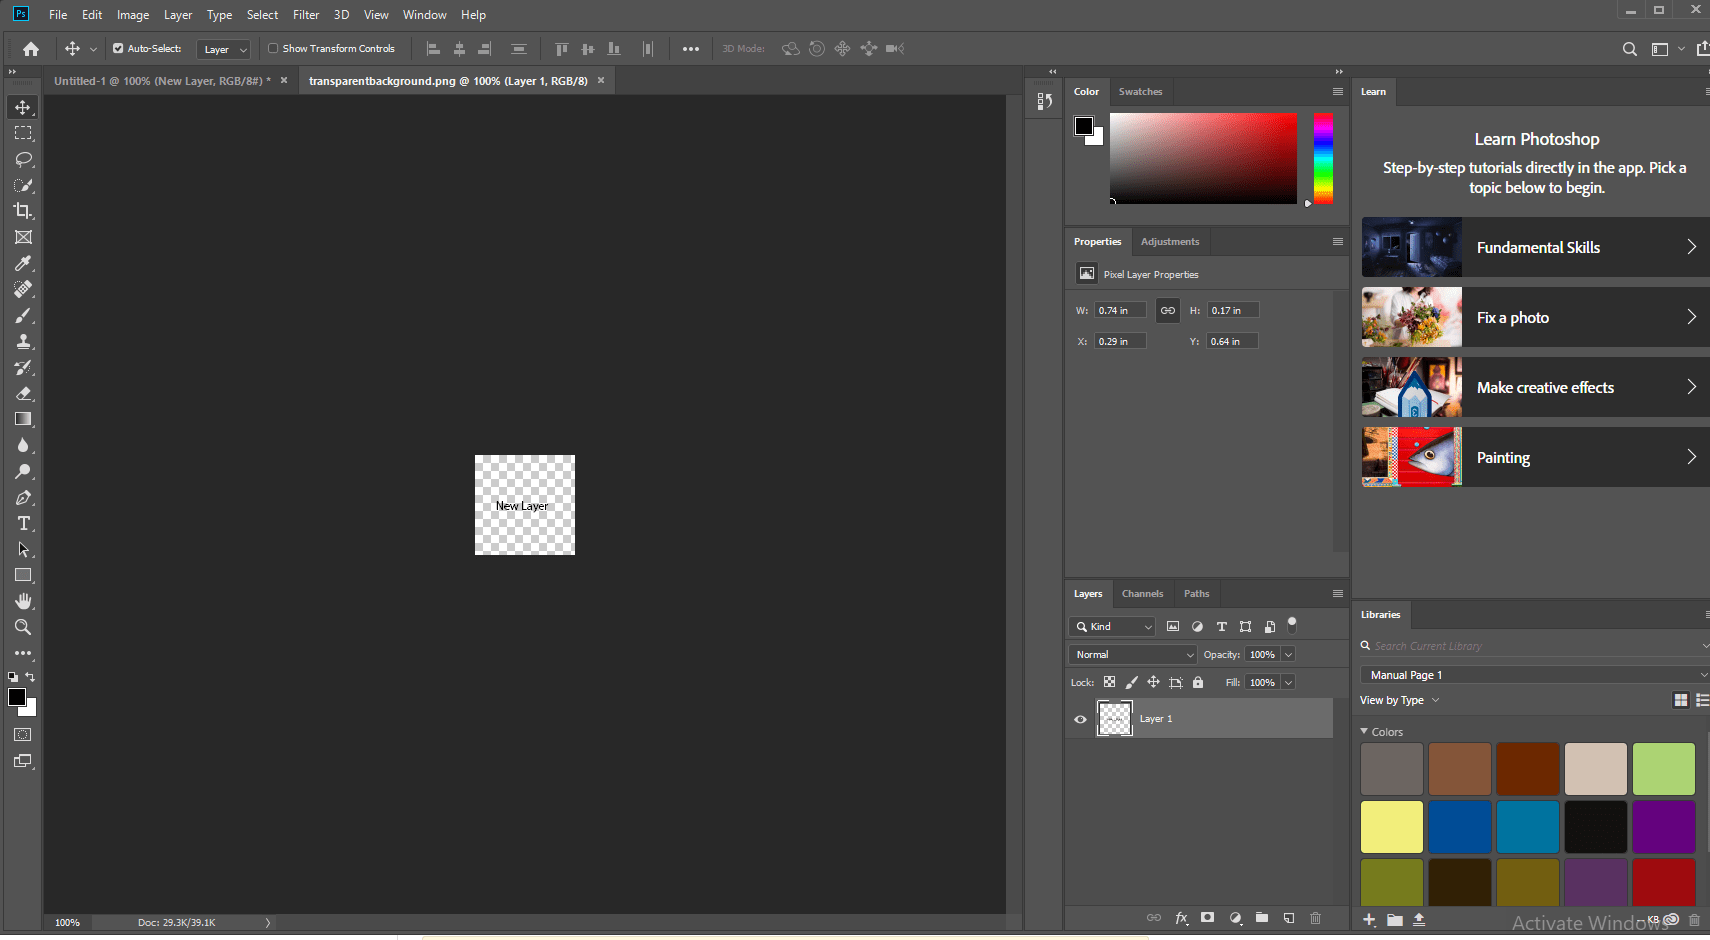Toggle the Auto-Select checkbox
This screenshot has width=1710, height=940.
[118, 48]
